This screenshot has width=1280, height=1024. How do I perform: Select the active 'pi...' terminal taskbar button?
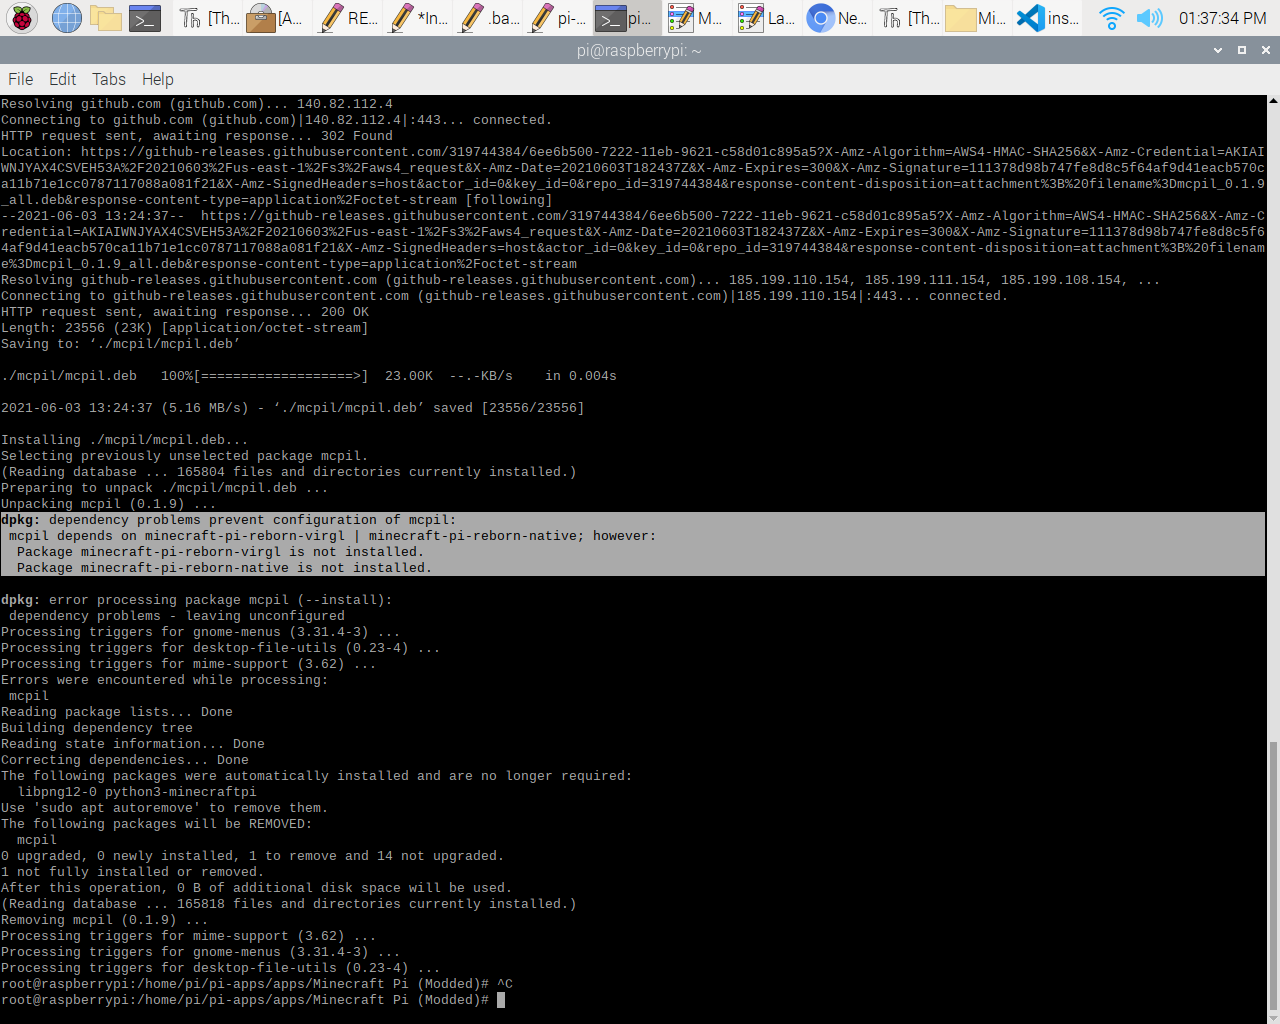pos(627,18)
